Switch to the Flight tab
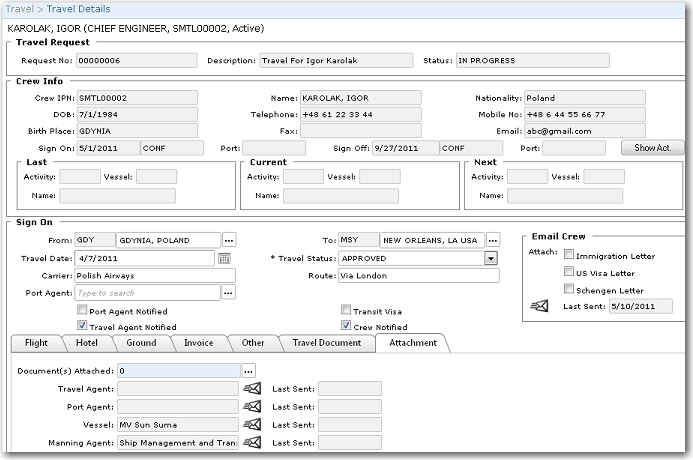 [36, 343]
